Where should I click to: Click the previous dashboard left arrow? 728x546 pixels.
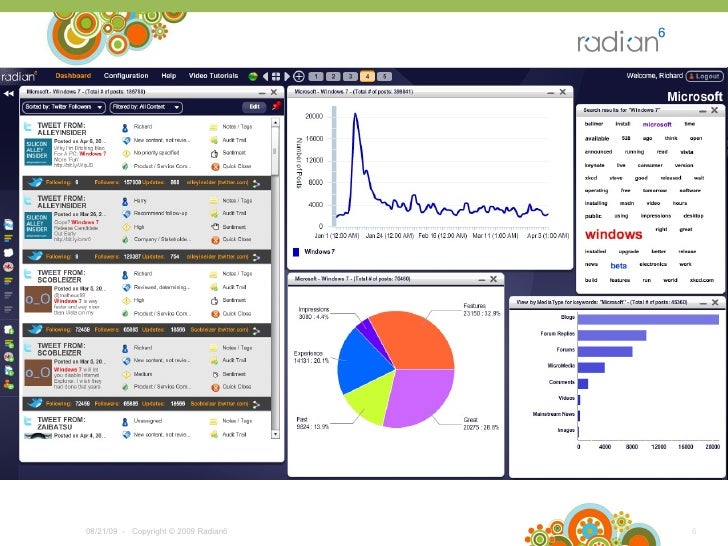click(x=265, y=76)
